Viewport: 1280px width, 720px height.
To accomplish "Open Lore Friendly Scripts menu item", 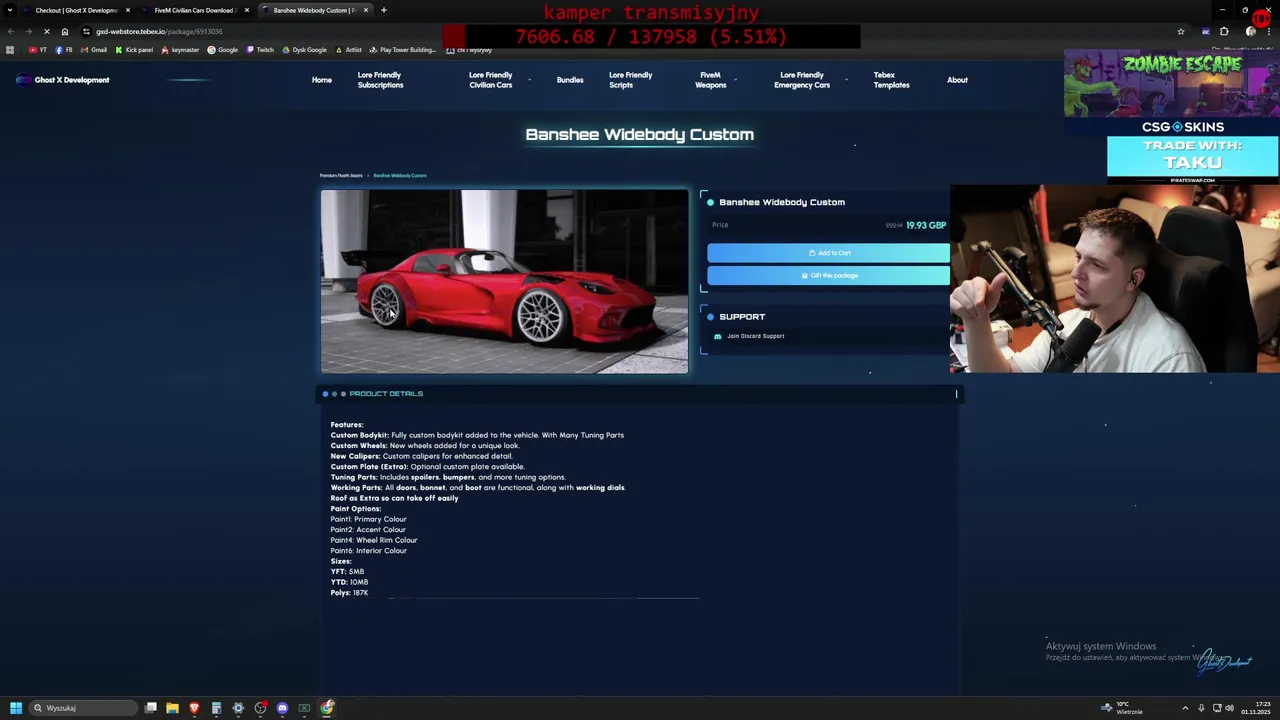I will [630, 80].
